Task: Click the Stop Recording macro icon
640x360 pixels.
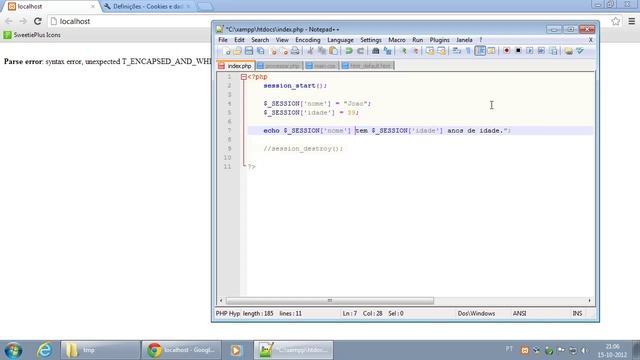Action: (x=518, y=51)
